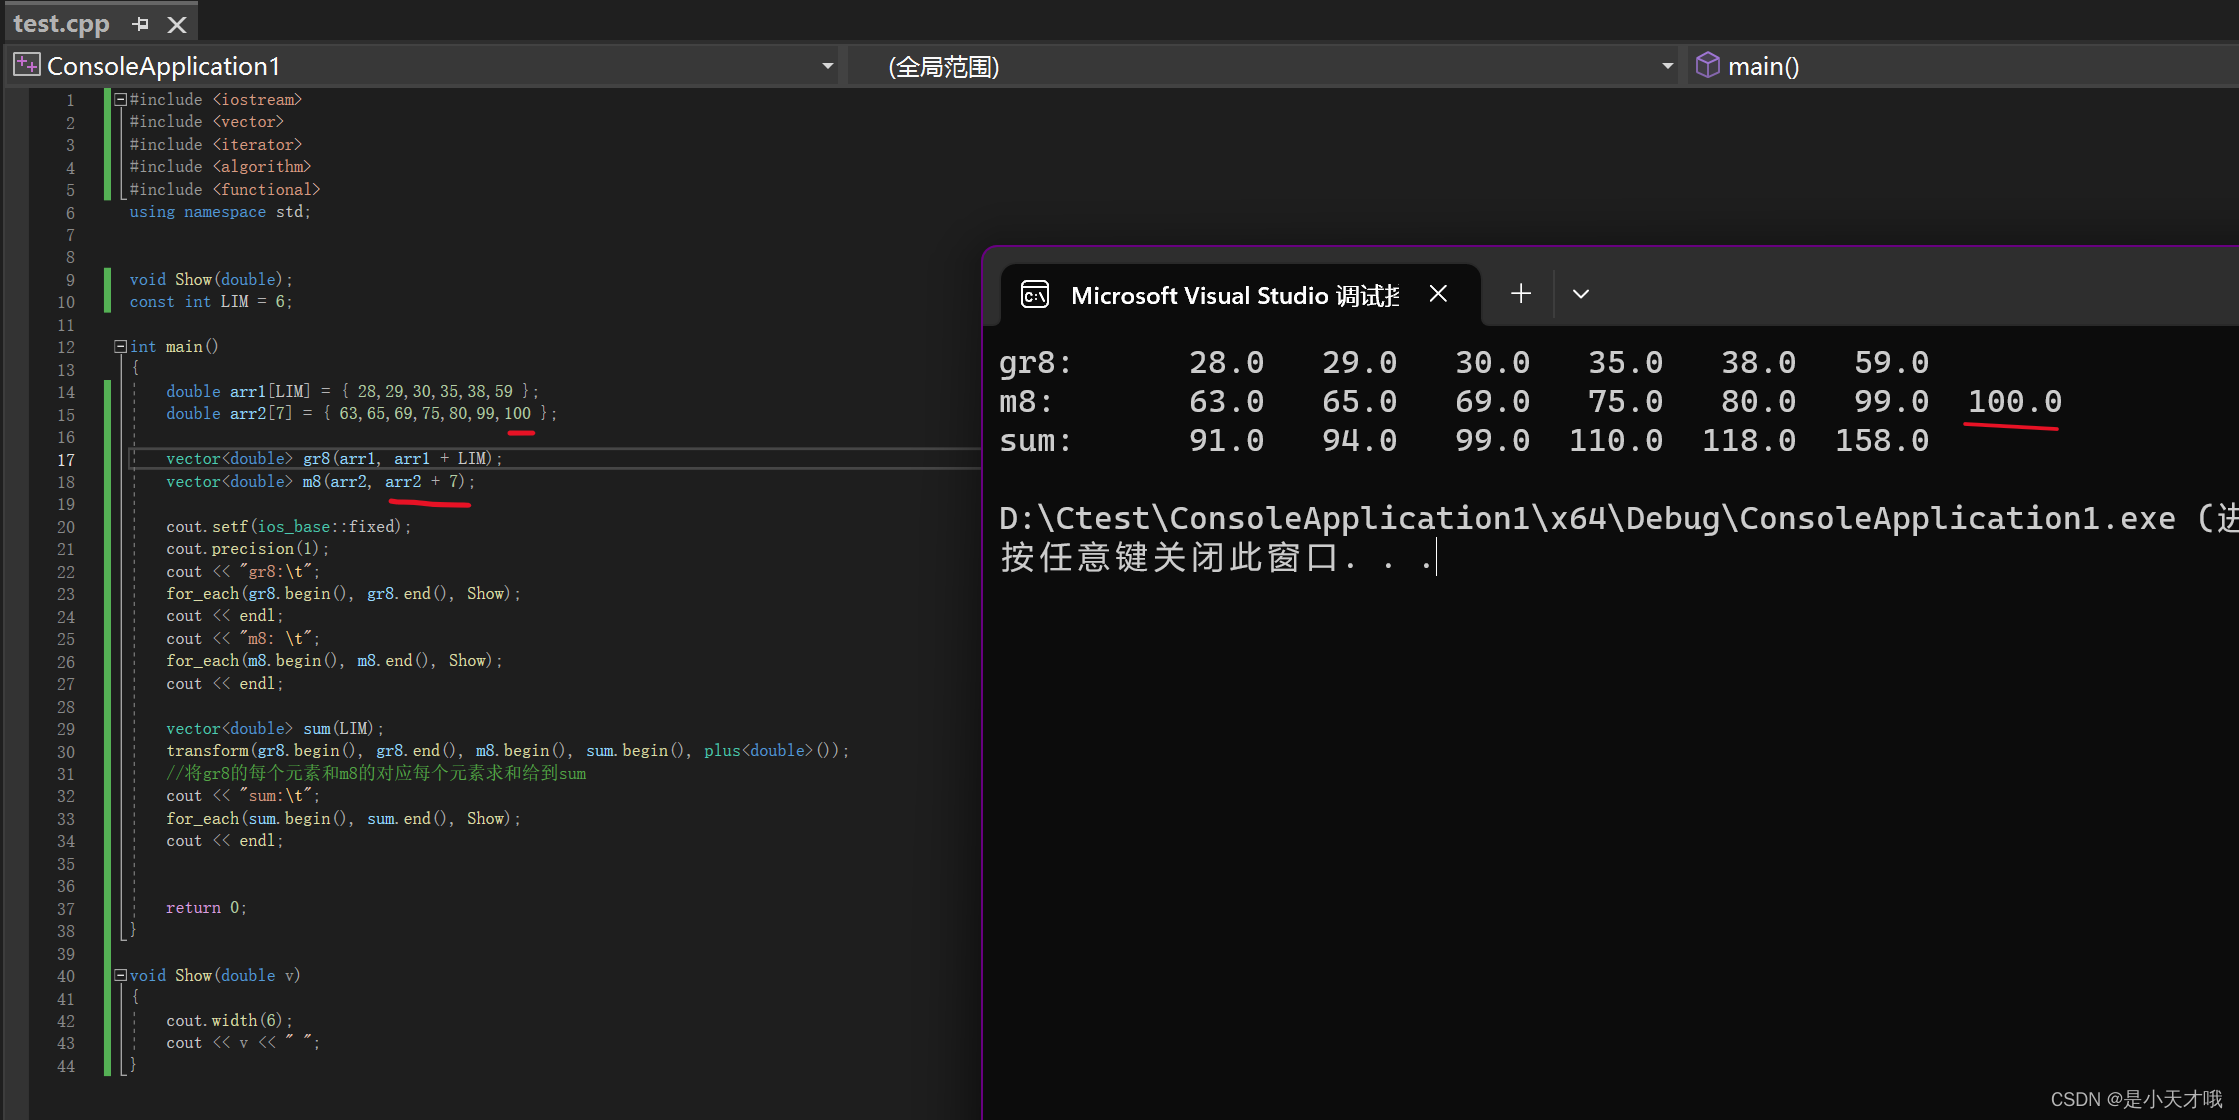
Task: Collapse the int main() function block
Action: pyautogui.click(x=120, y=346)
